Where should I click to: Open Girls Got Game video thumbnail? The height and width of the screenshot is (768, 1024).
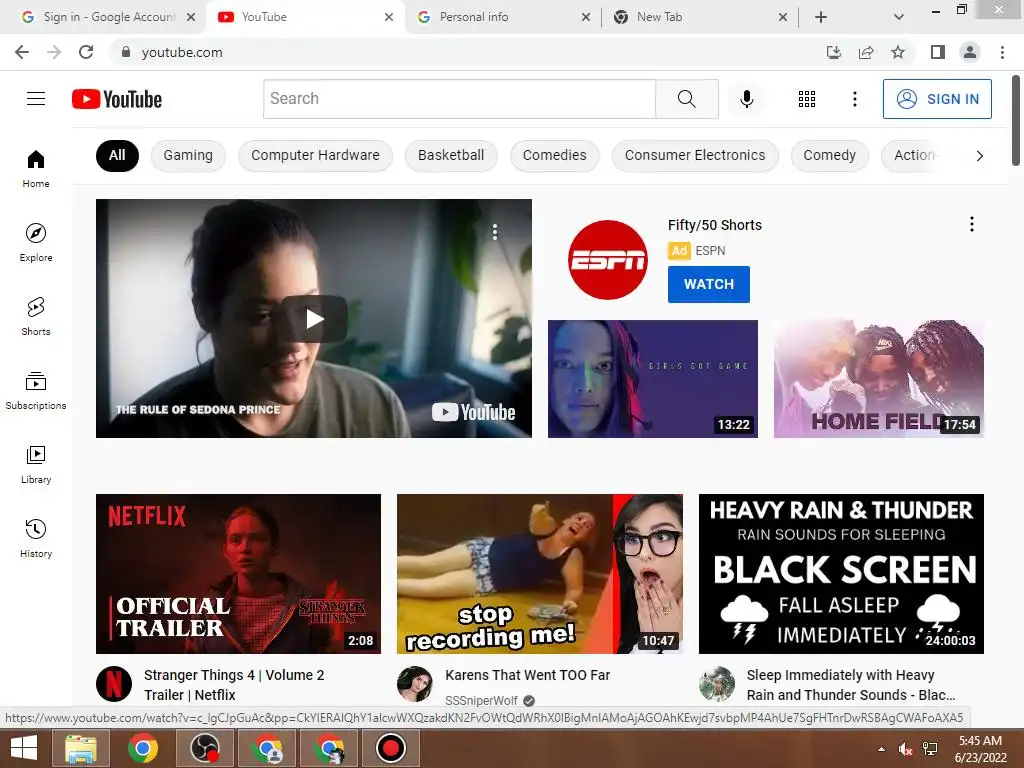coord(652,379)
